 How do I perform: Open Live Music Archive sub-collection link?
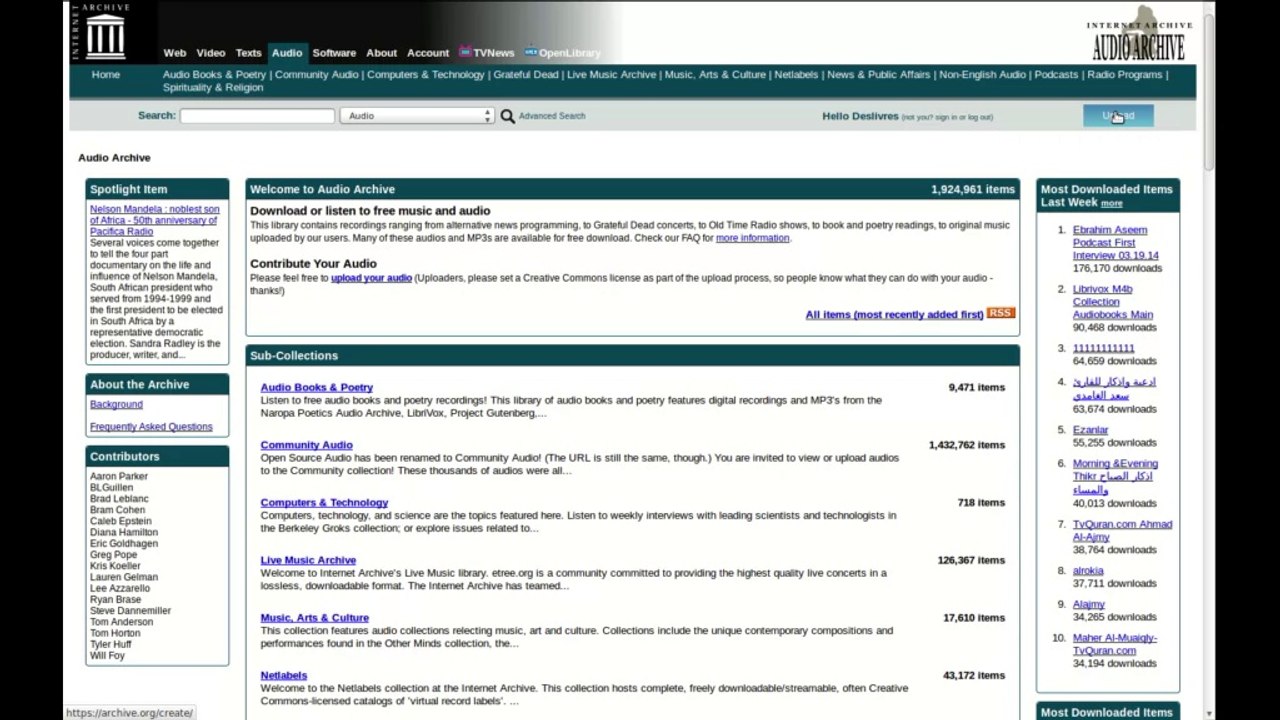(x=308, y=561)
